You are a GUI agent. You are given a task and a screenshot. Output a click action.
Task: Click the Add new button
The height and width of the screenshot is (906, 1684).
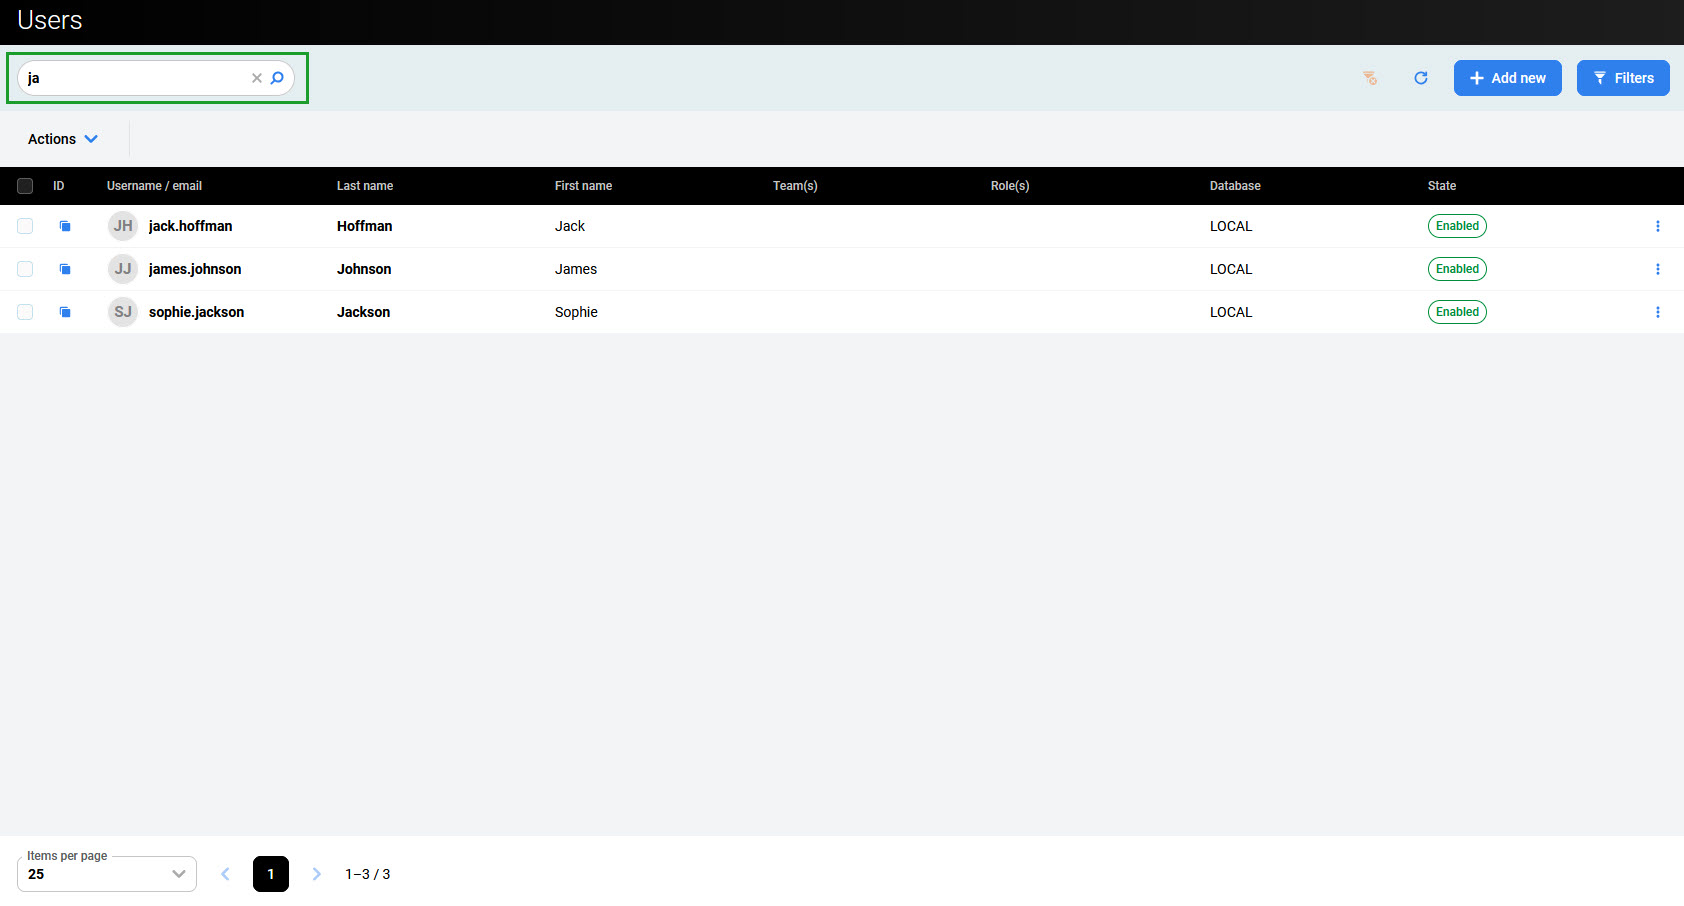pyautogui.click(x=1507, y=78)
